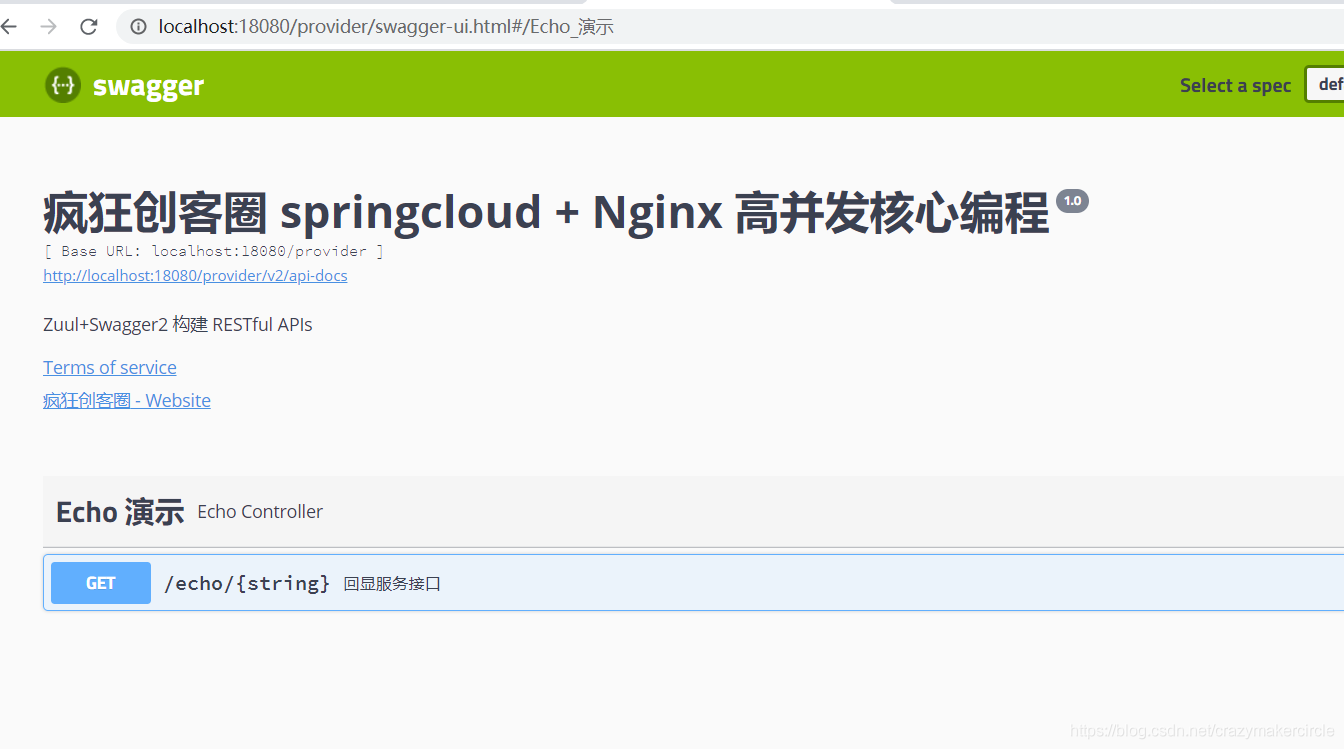
Task: Click the Select a spec label
Action: click(x=1235, y=85)
